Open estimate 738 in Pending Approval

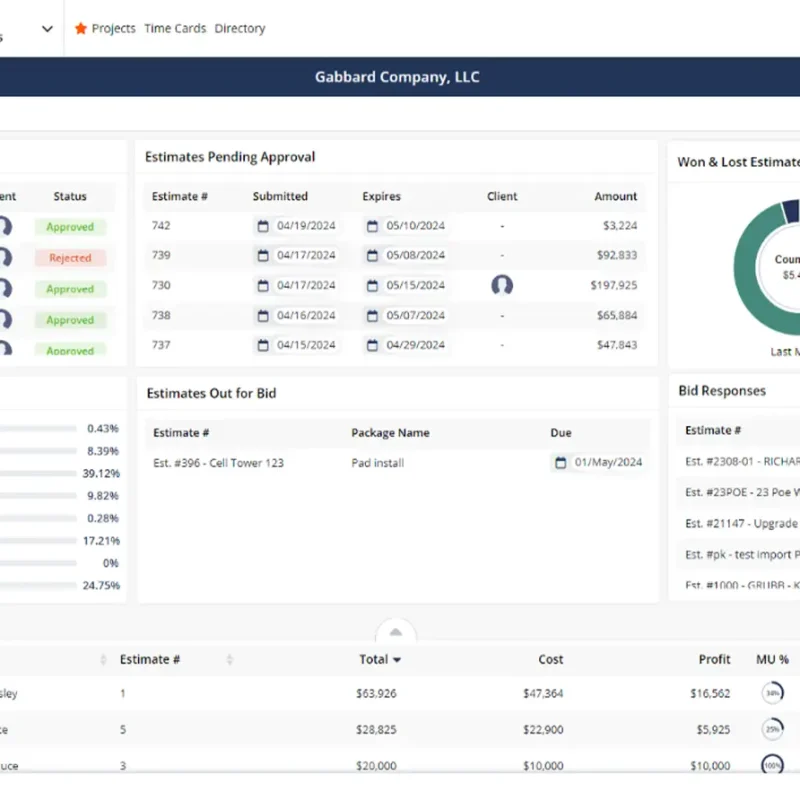[161, 315]
